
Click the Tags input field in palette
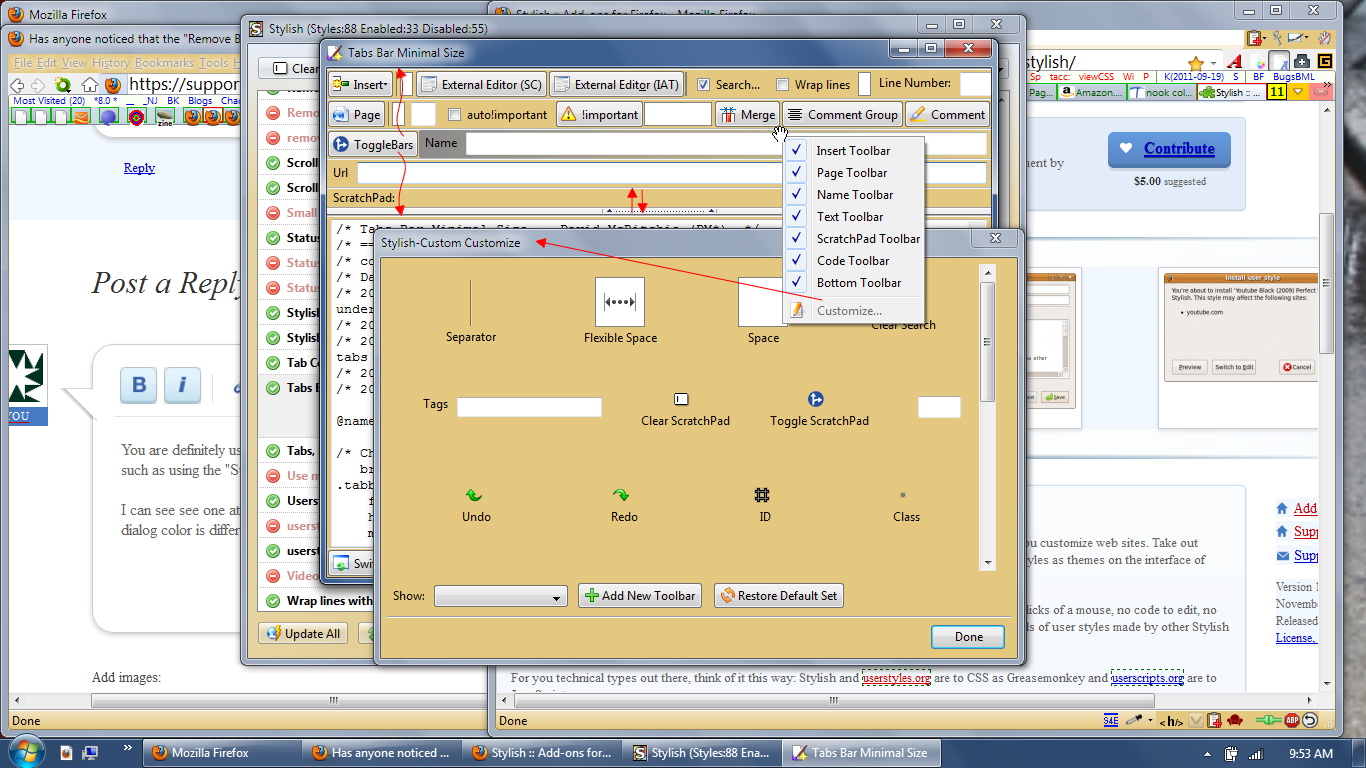pos(529,407)
